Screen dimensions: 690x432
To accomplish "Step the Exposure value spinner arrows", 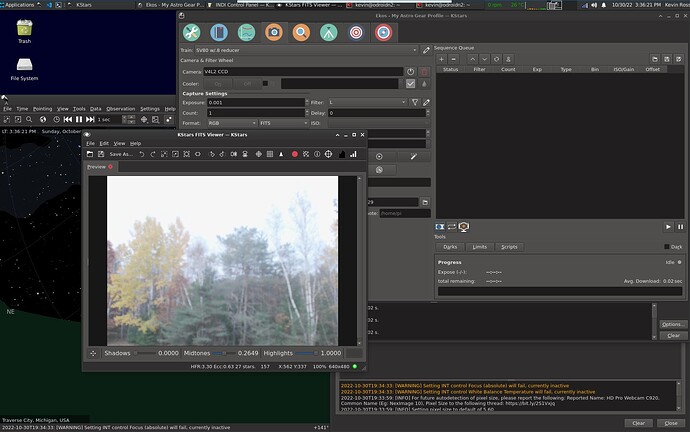I will [307, 102].
